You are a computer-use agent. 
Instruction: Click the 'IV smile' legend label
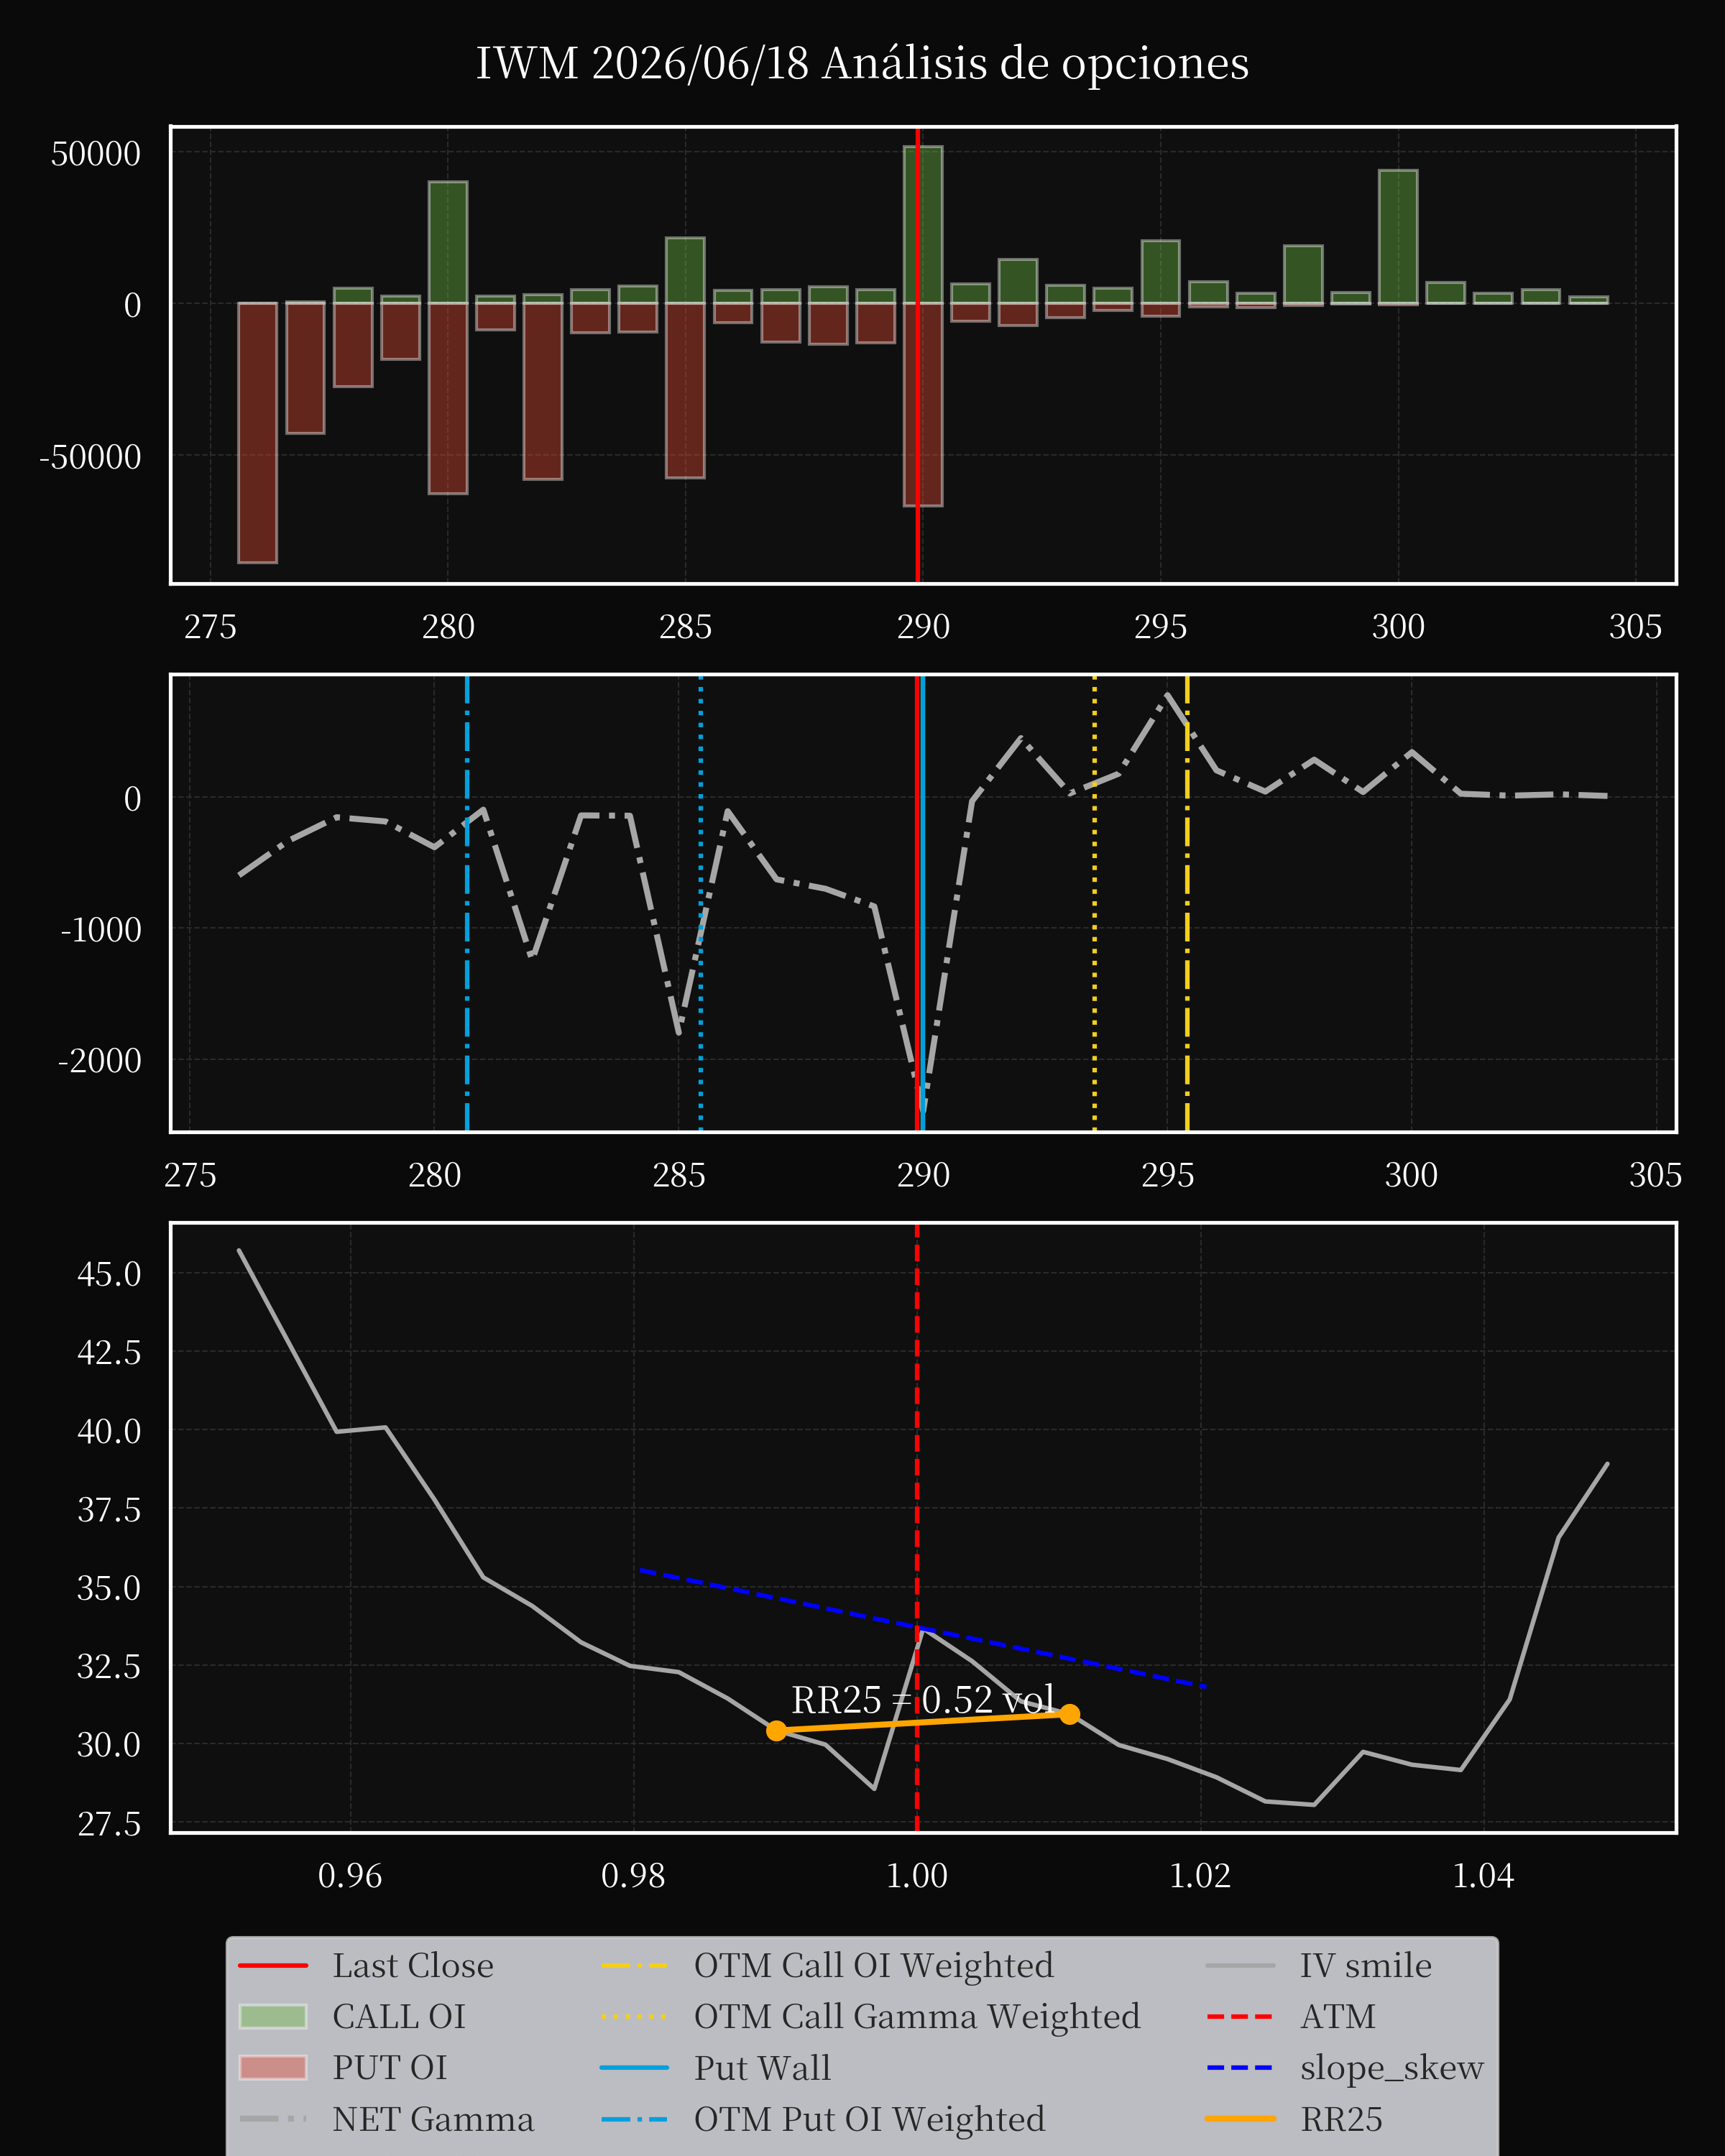(x=1366, y=1965)
